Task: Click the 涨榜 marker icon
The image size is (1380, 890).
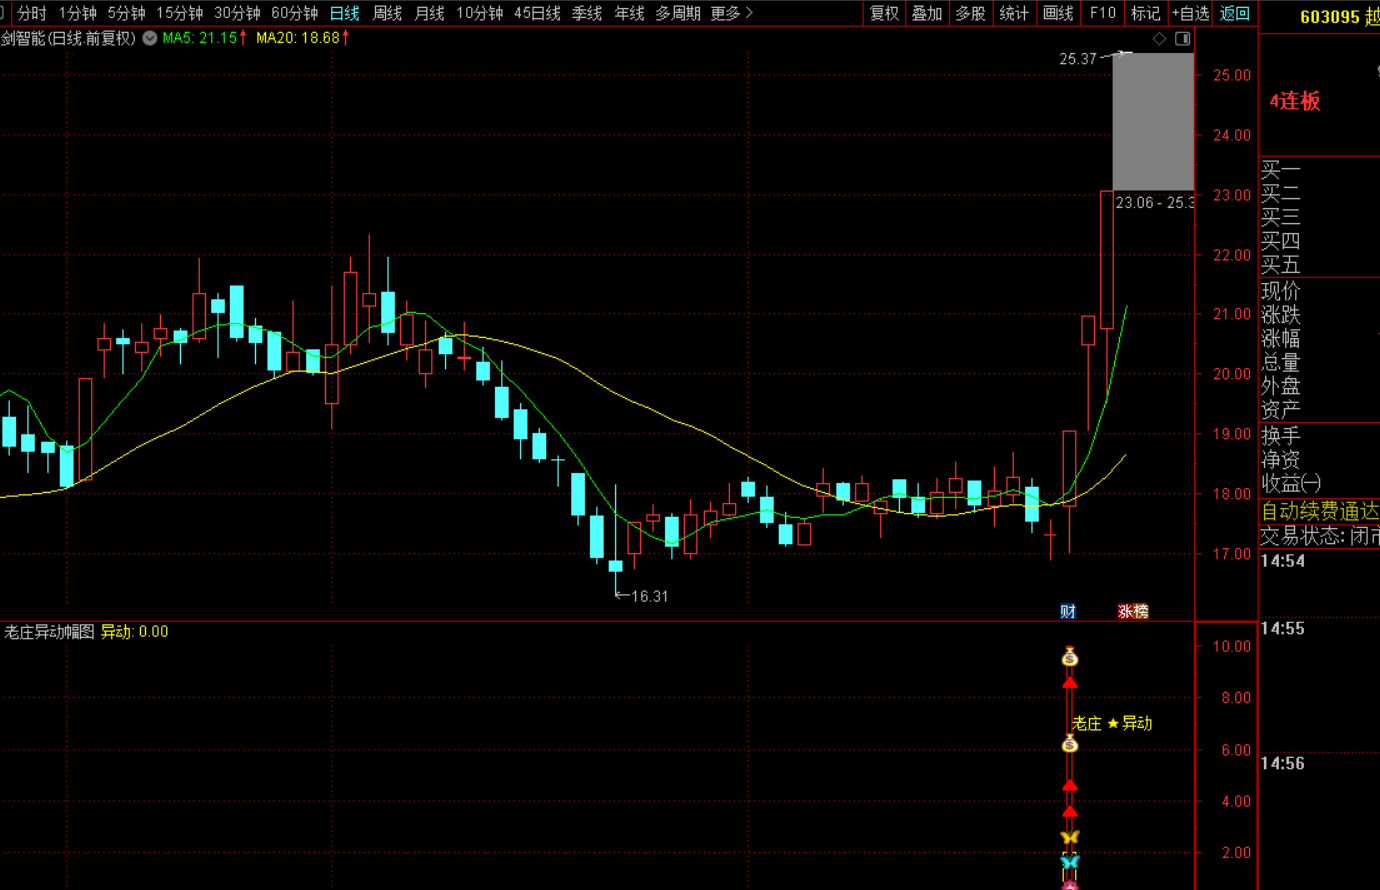Action: click(x=1133, y=611)
